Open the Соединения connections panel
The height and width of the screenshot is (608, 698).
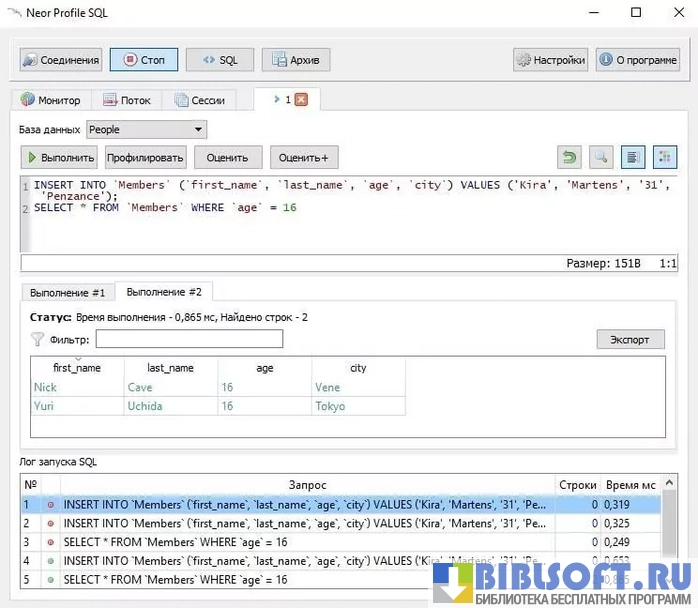point(61,60)
